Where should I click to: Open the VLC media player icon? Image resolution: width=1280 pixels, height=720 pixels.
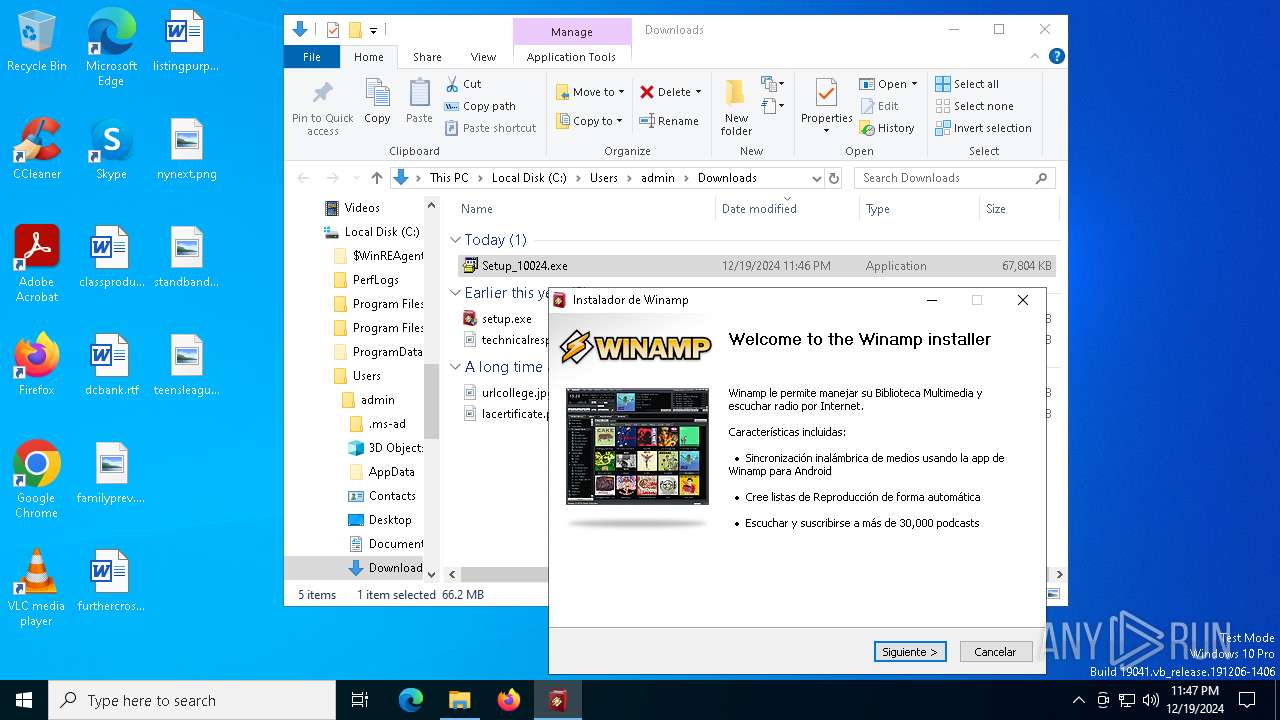point(37,588)
